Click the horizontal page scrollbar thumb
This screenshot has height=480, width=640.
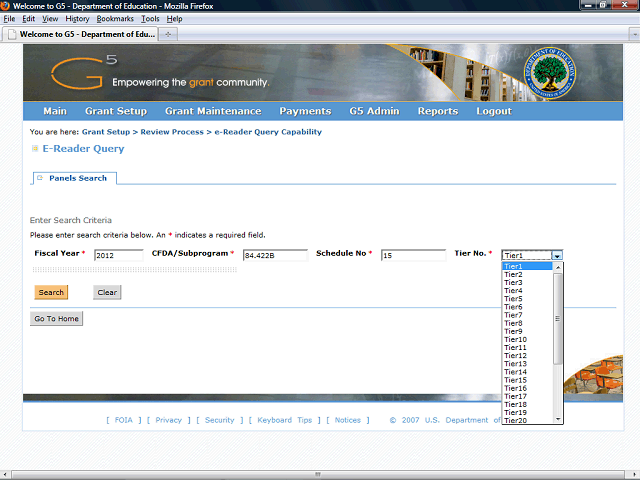318,474
